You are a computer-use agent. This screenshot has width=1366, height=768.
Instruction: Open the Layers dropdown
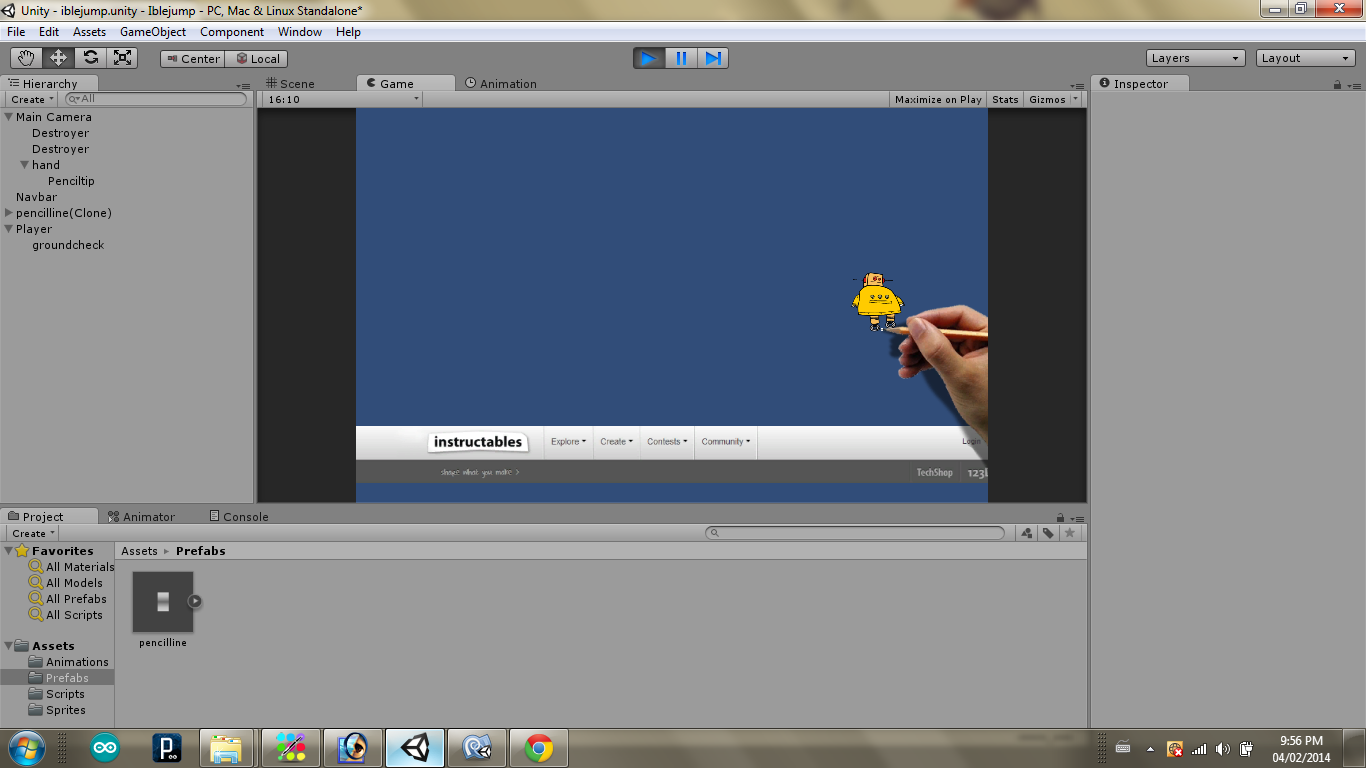[1195, 58]
